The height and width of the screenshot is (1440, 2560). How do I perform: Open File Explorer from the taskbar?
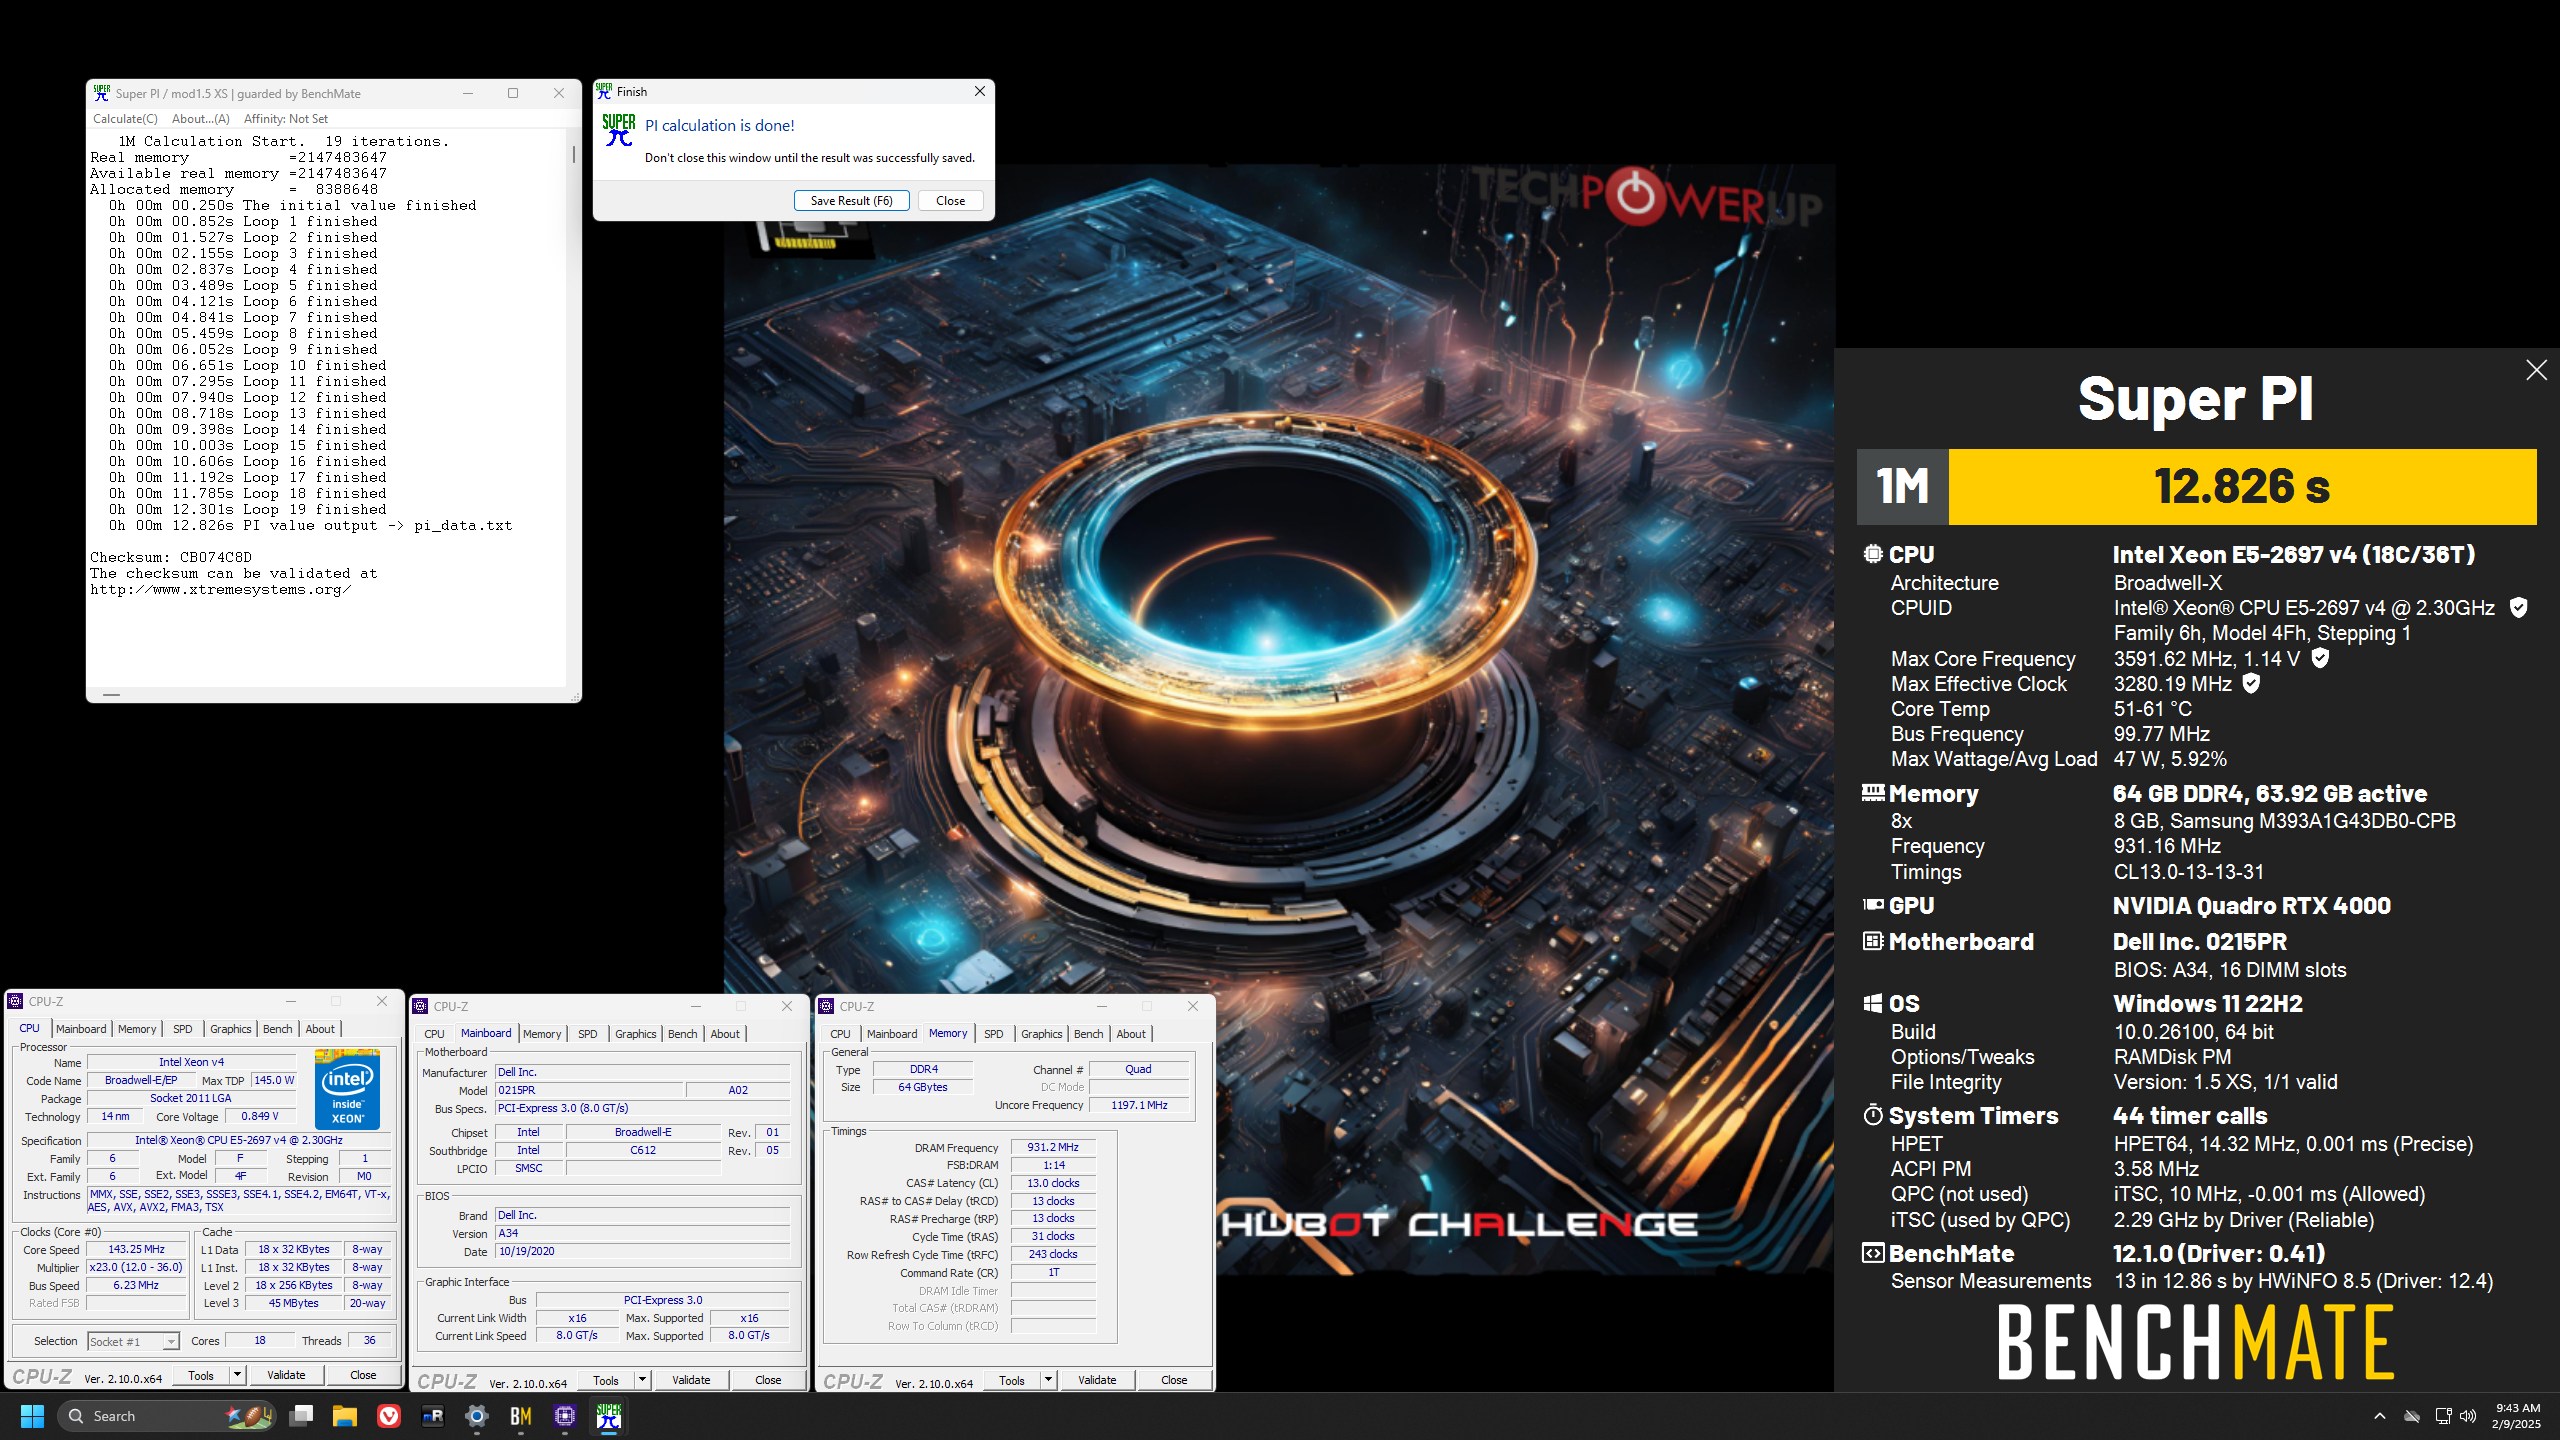[345, 1416]
